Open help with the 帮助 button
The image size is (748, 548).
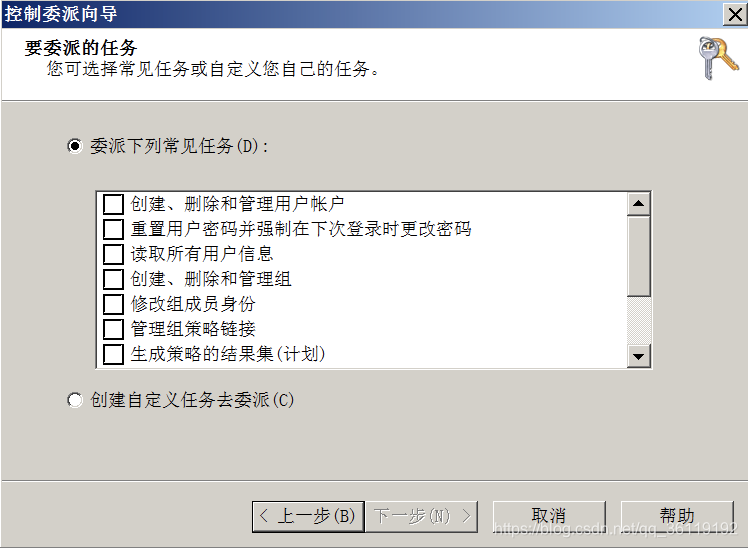click(677, 516)
